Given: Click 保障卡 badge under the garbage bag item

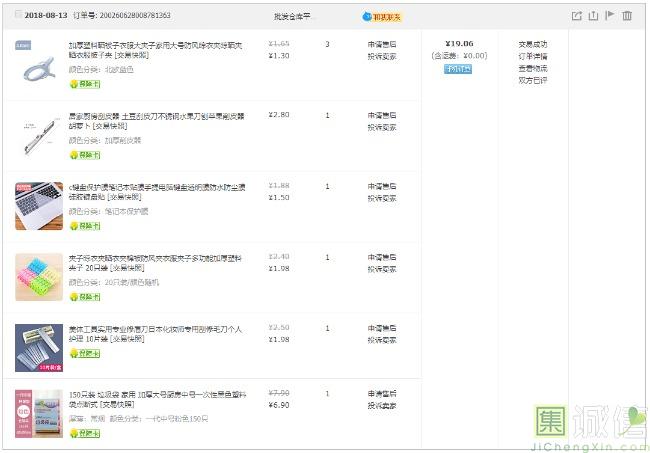Looking at the screenshot, I should coord(85,433).
